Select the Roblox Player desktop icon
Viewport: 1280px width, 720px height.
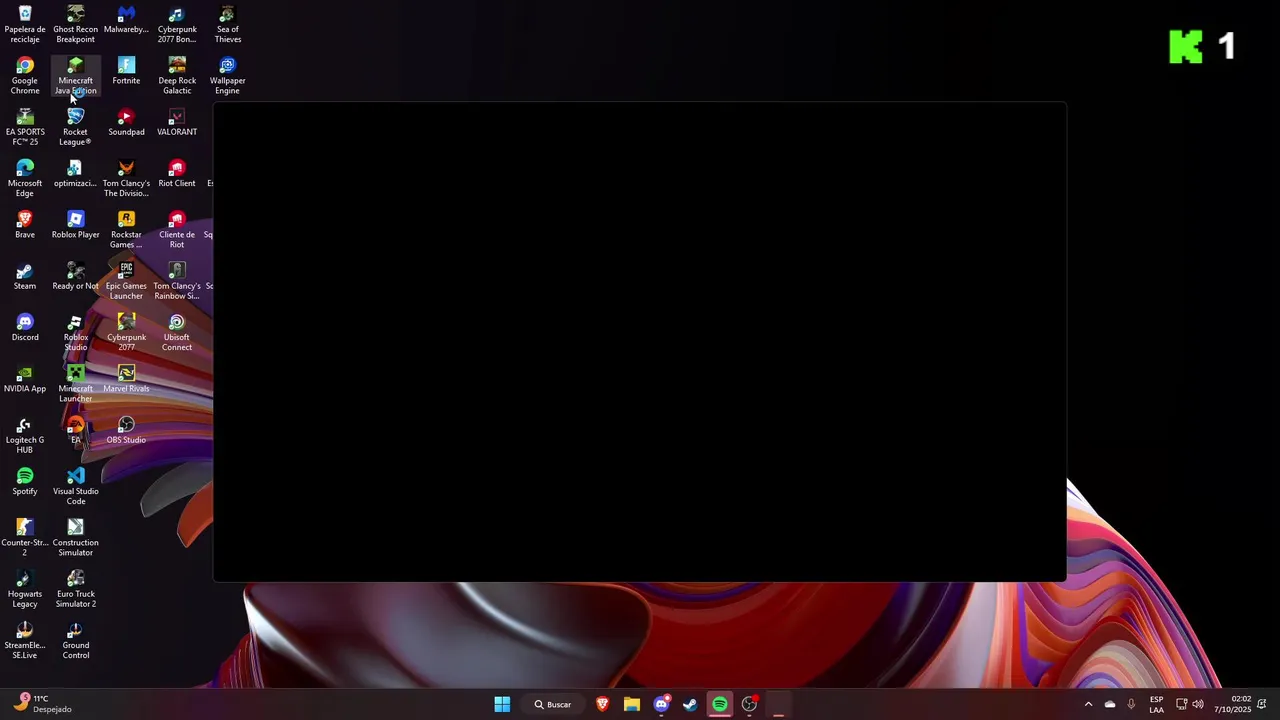click(x=75, y=225)
